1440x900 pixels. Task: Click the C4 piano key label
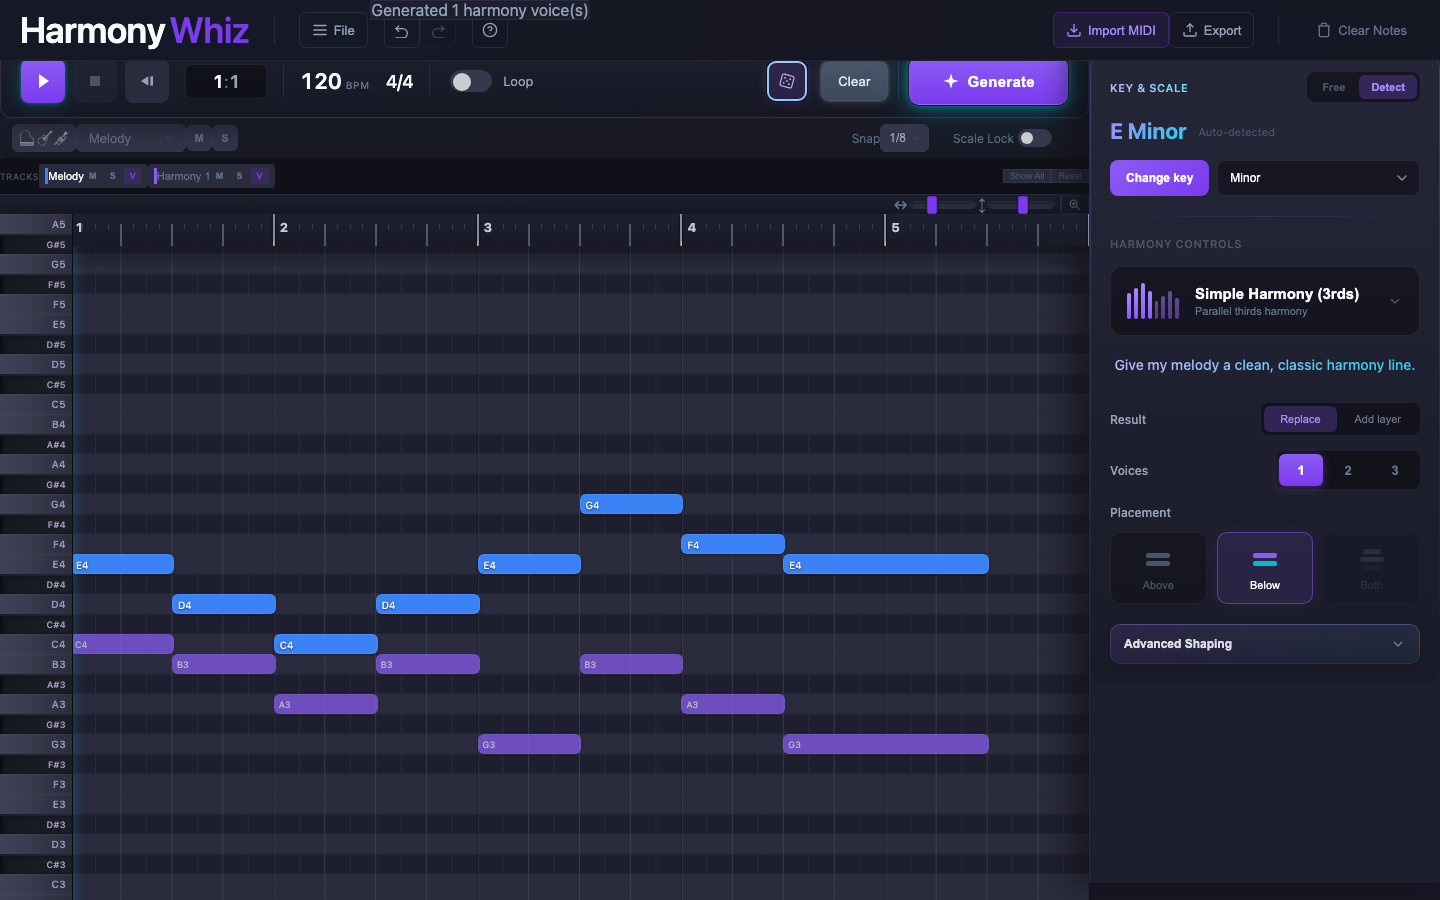(36, 644)
